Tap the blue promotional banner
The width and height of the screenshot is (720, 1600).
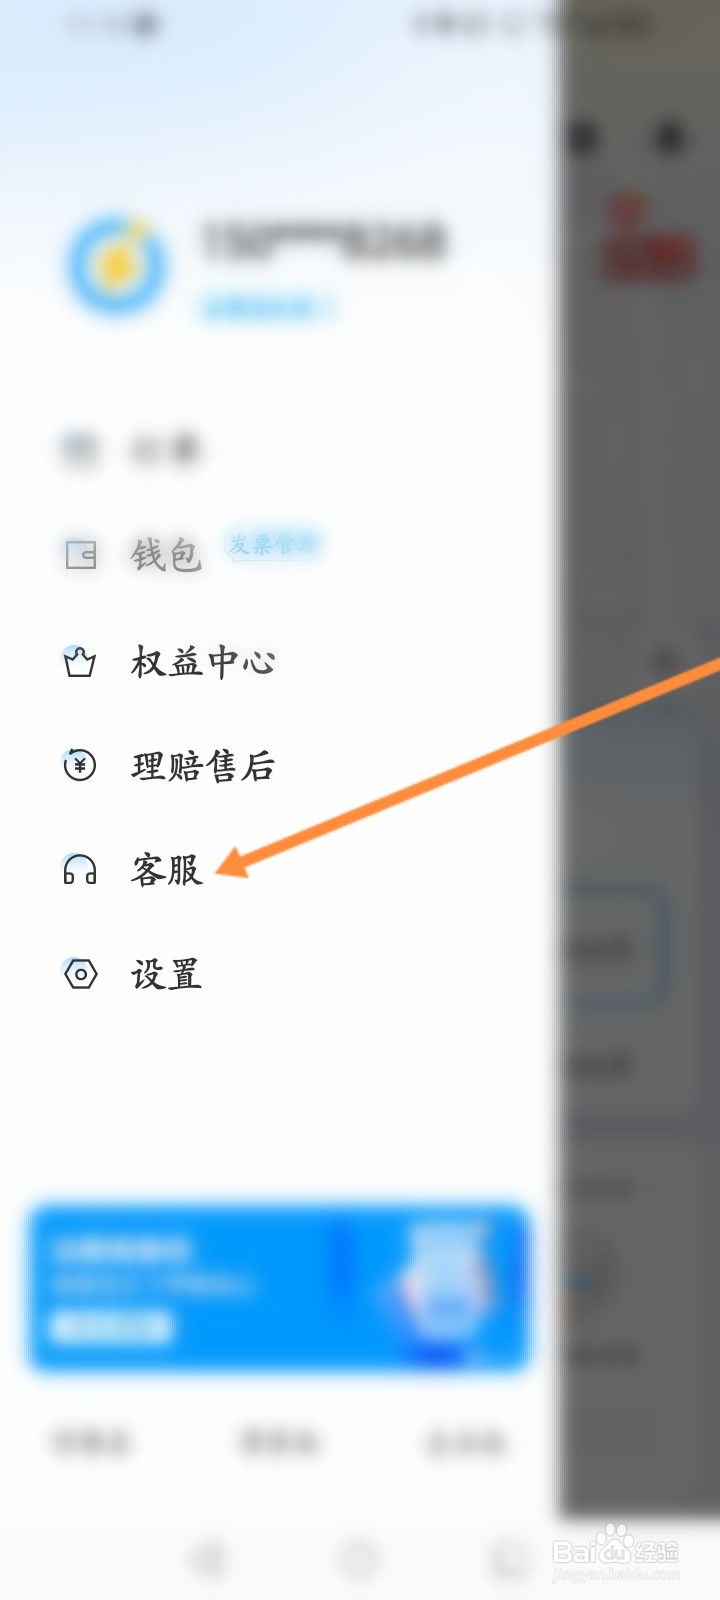click(279, 1288)
